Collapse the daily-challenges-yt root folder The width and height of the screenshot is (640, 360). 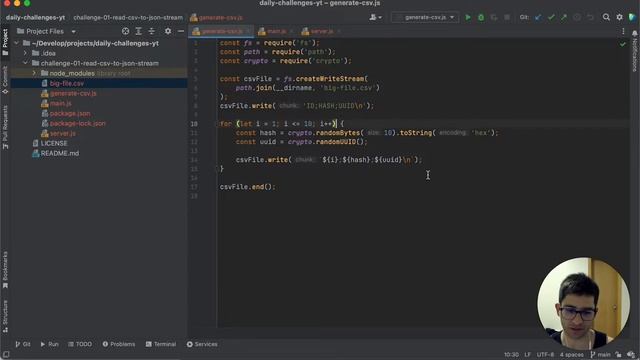(17, 43)
